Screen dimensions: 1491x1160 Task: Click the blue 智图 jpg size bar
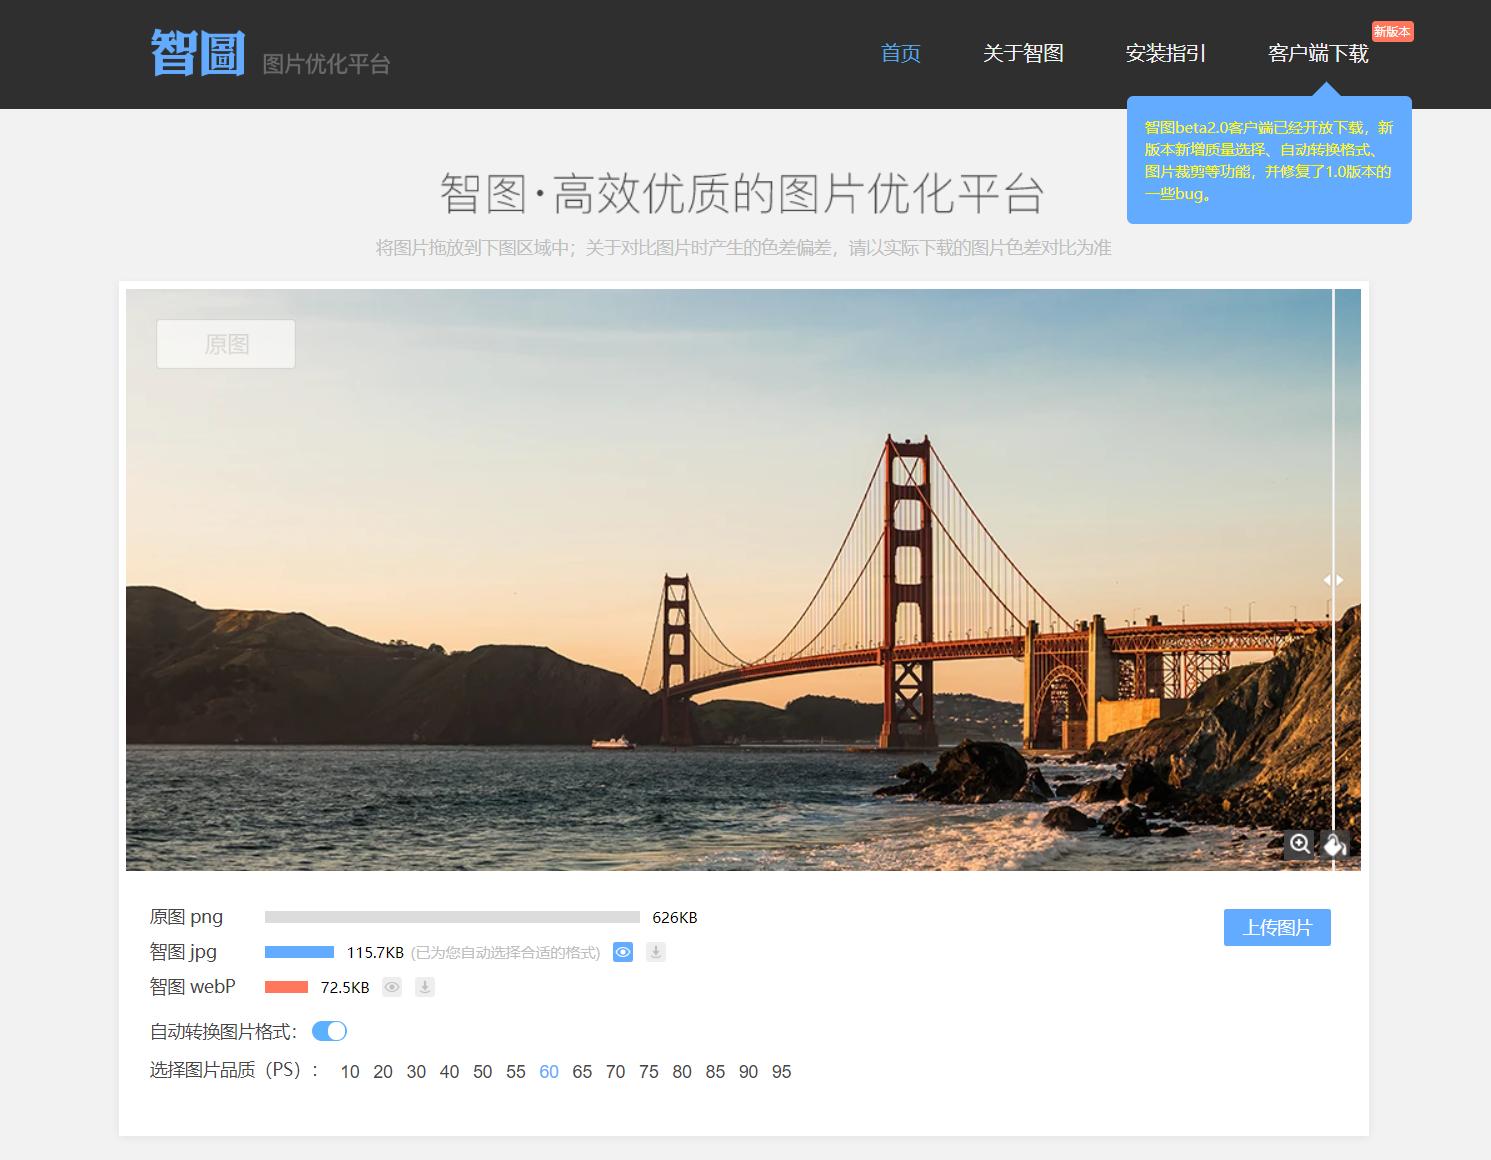pyautogui.click(x=299, y=952)
